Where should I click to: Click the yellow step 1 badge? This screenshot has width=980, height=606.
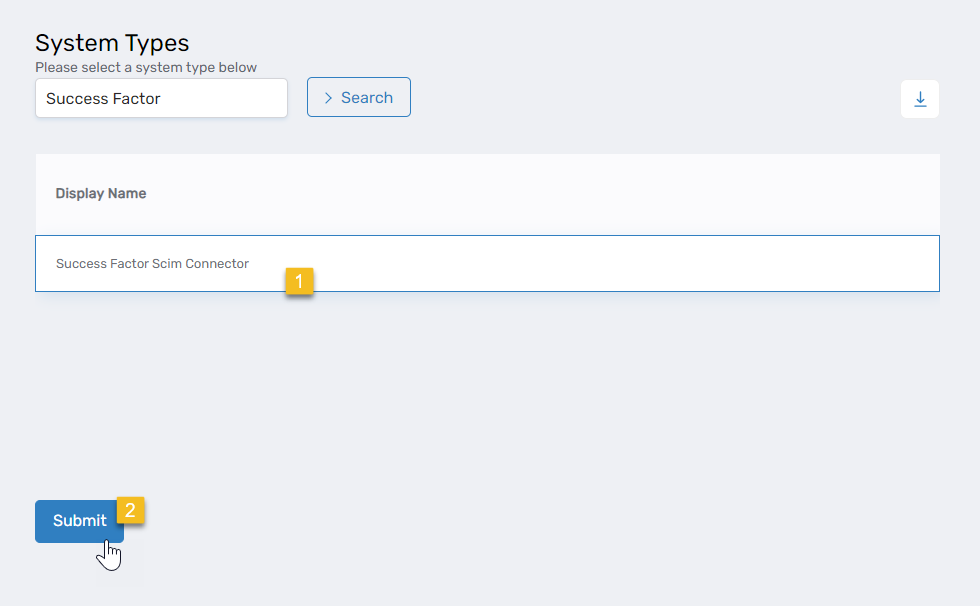(299, 282)
